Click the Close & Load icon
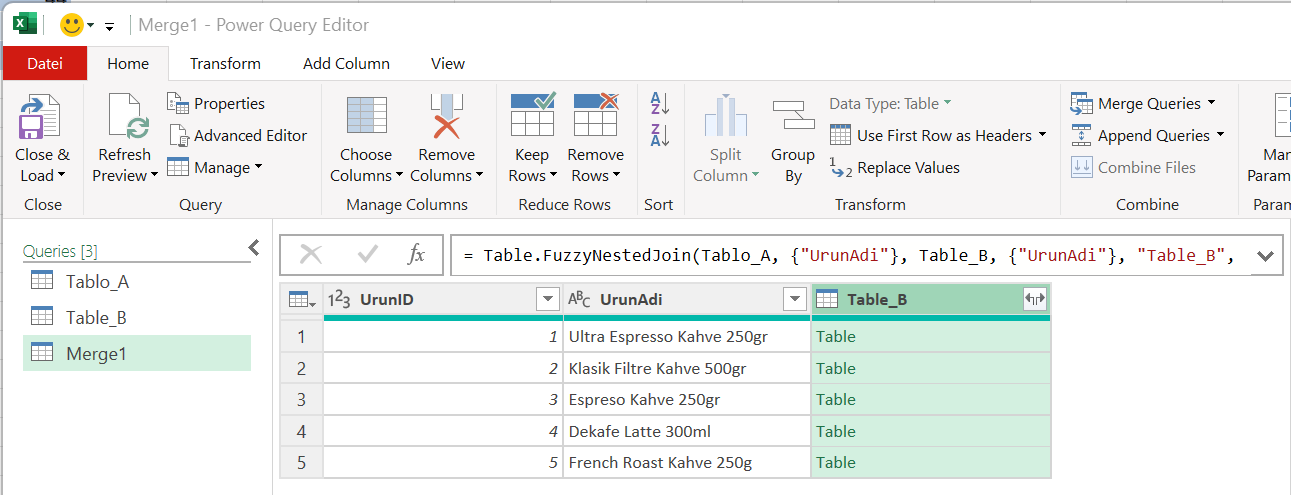Viewport: 1291px width, 495px height. [40, 118]
